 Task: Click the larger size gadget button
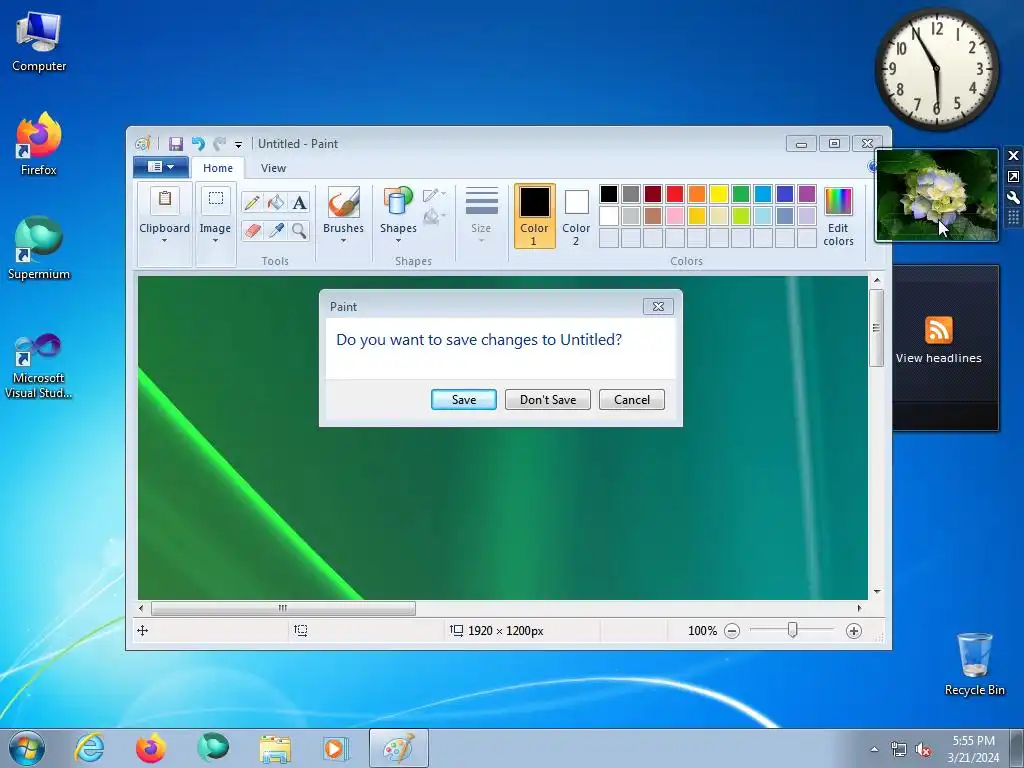[1013, 176]
